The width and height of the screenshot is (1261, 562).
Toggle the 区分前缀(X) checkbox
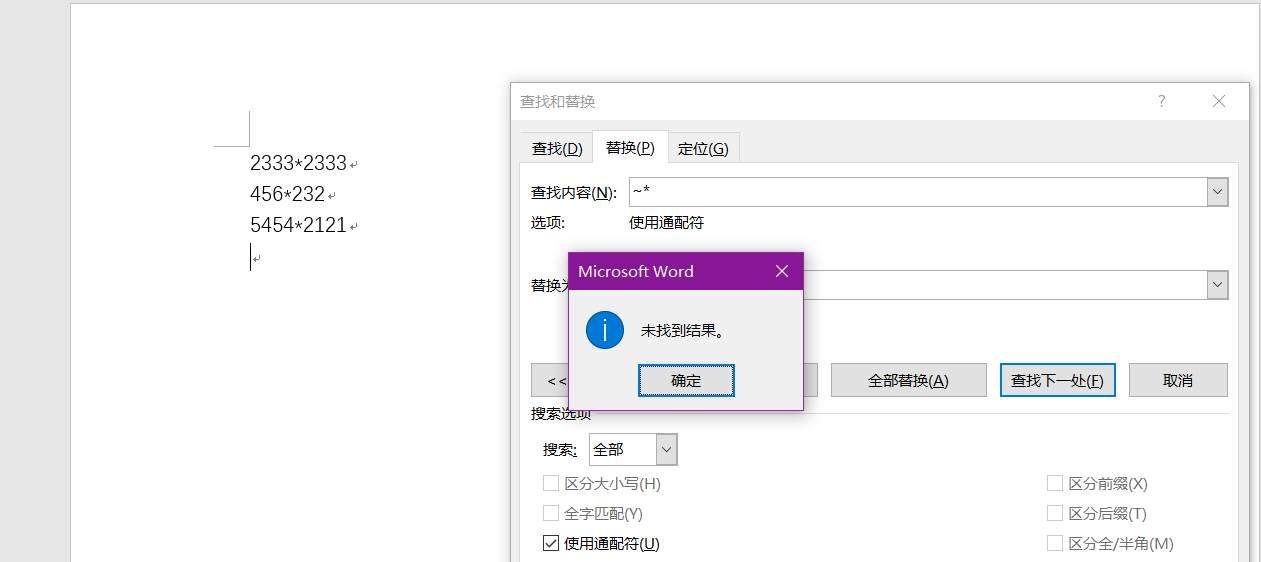point(1055,483)
